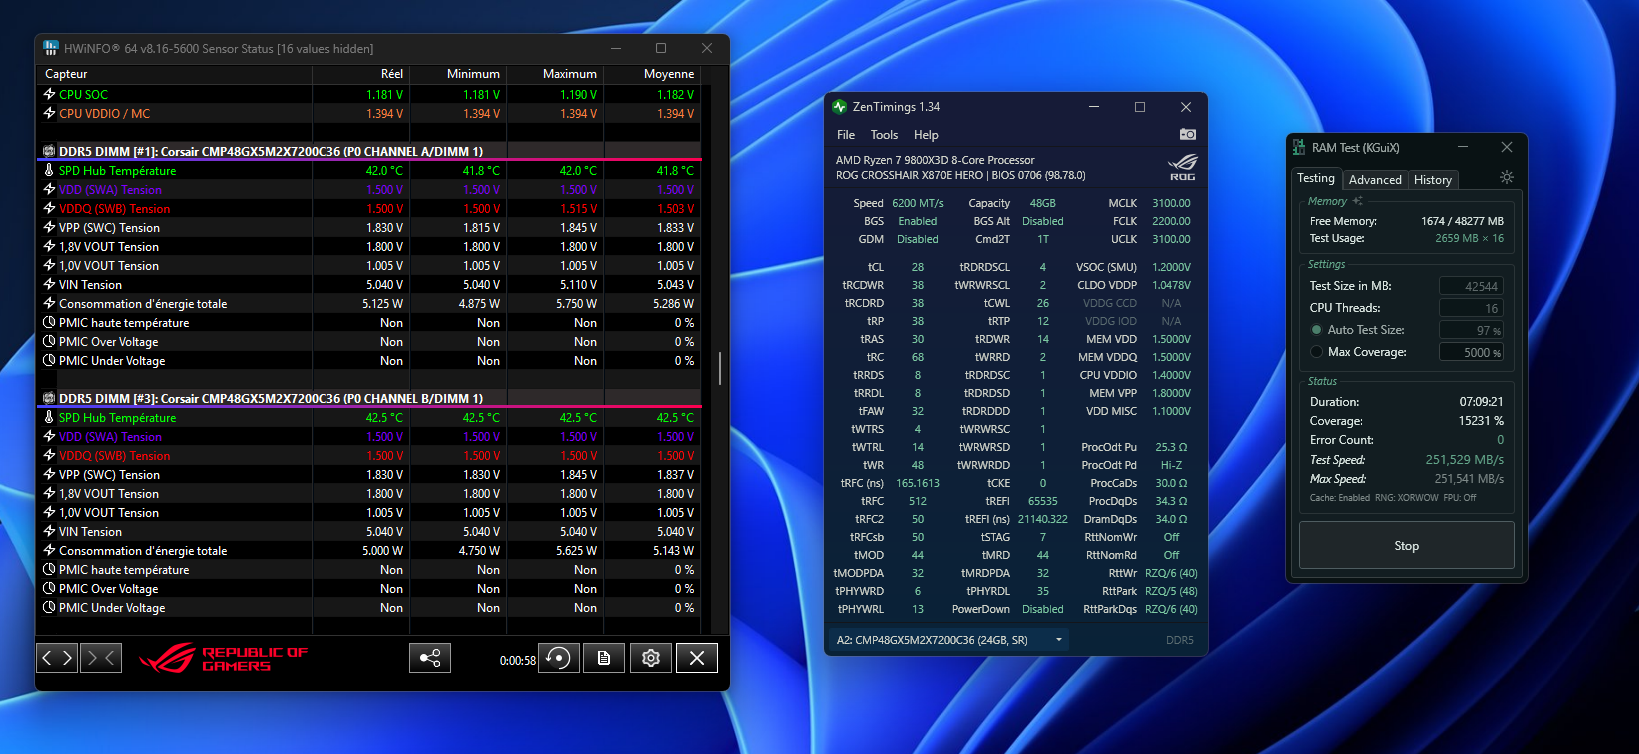
Task: Open HWiNFO sensor settings gear
Action: point(651,658)
